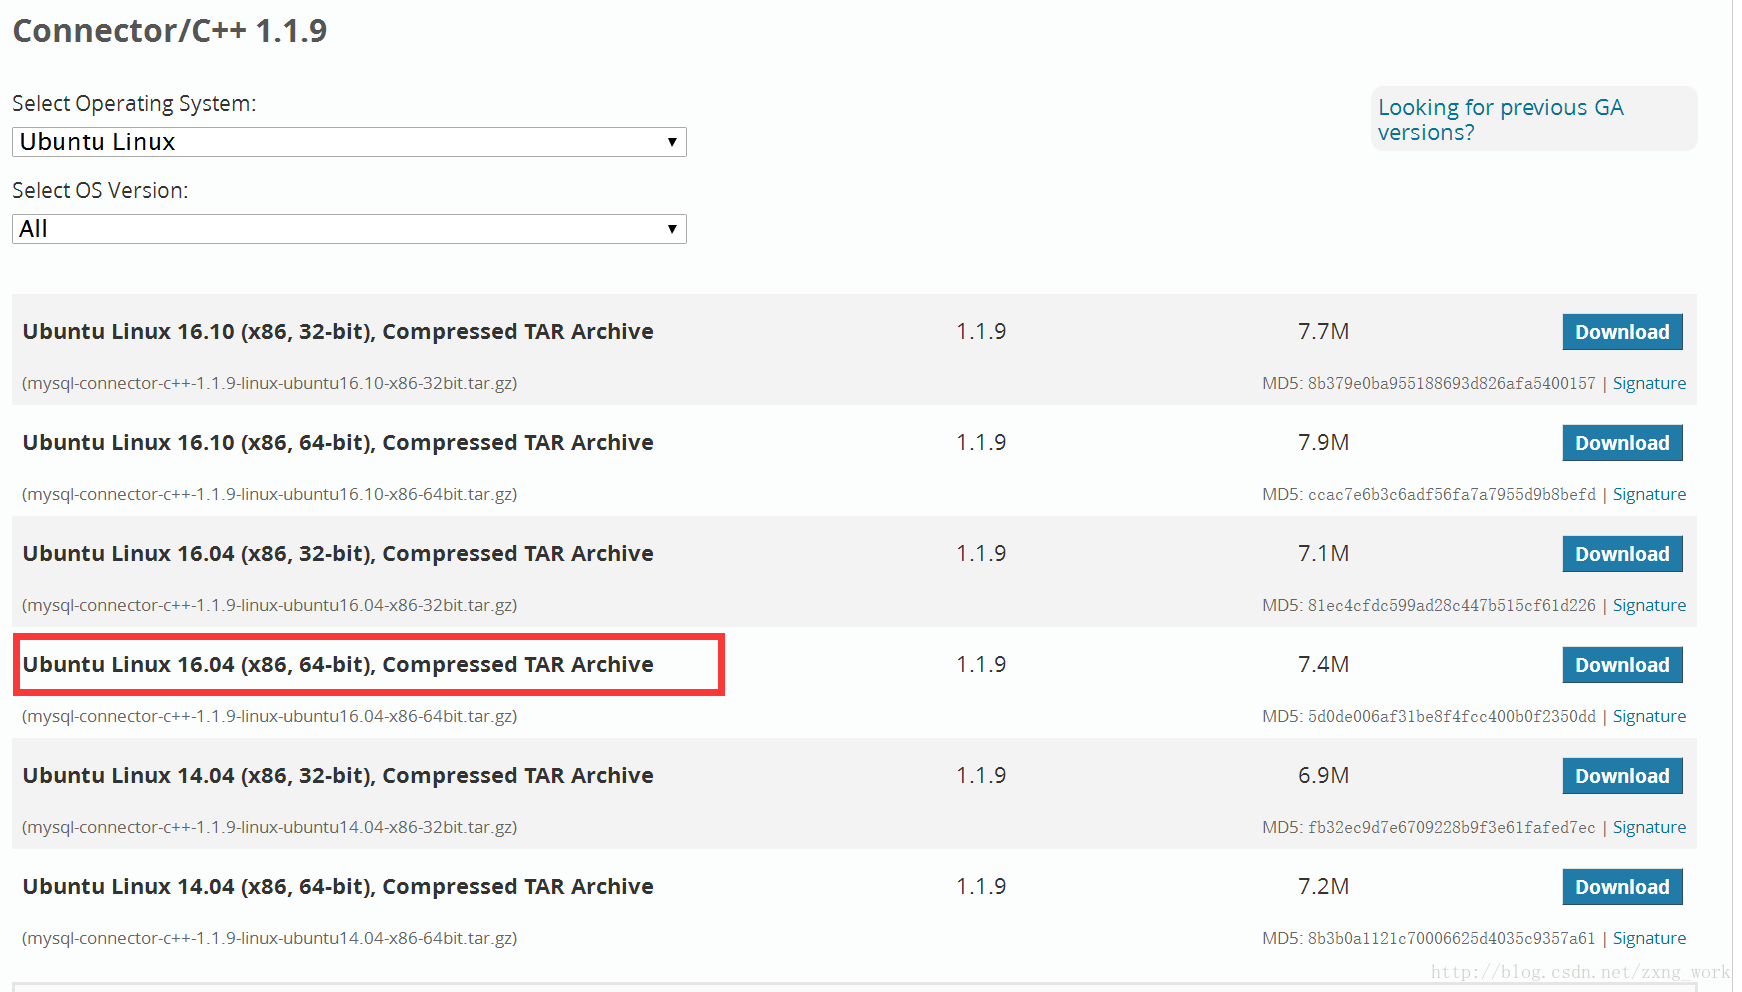Click the 'Select Operating System:' label
This screenshot has width=1742, height=992.
134,104
